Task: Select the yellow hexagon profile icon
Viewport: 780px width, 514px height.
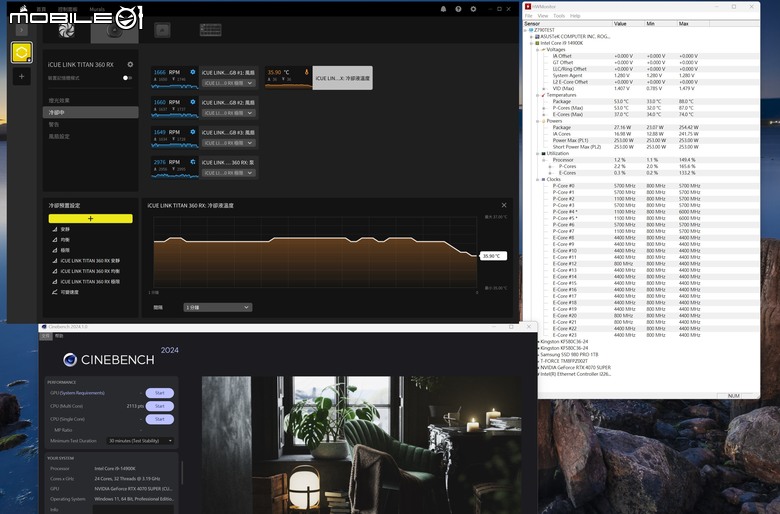Action: pyautogui.click(x=21, y=52)
